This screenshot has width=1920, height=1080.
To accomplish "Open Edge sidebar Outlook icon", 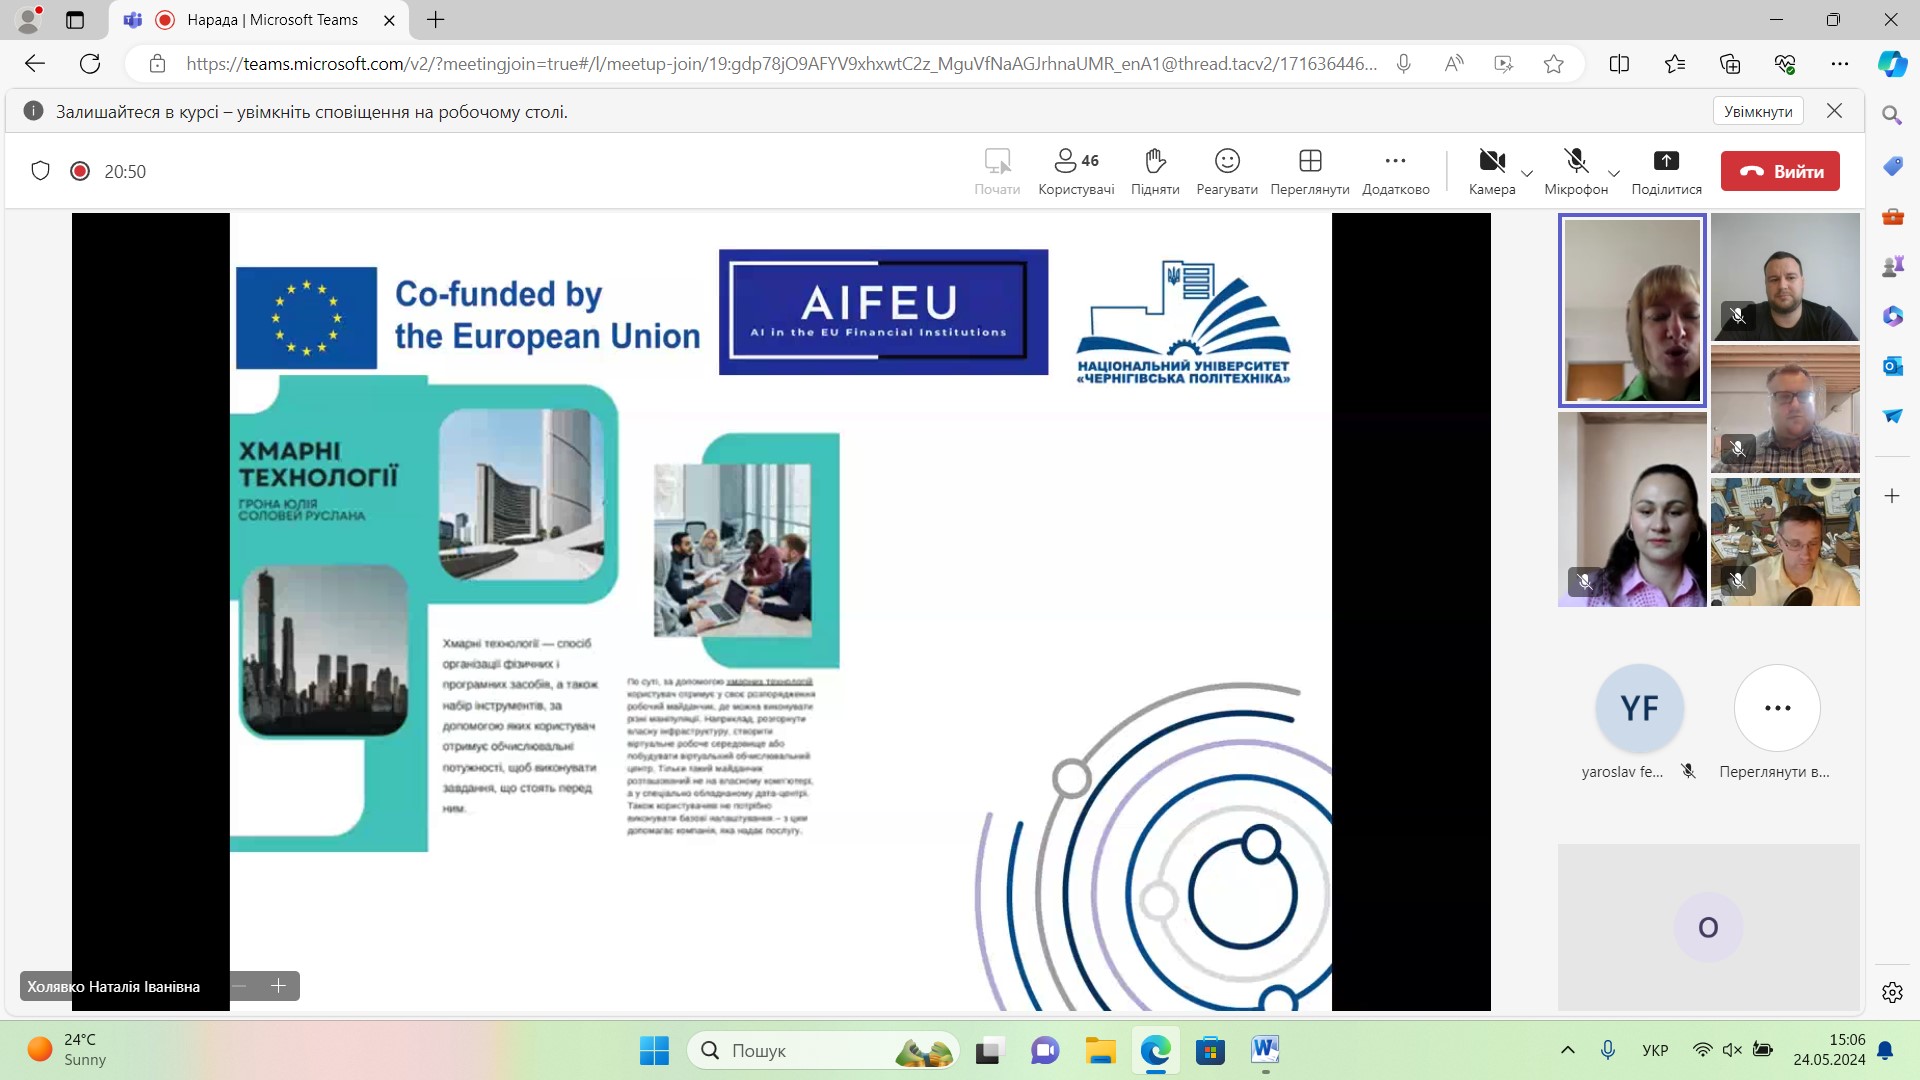I will 1892,366.
